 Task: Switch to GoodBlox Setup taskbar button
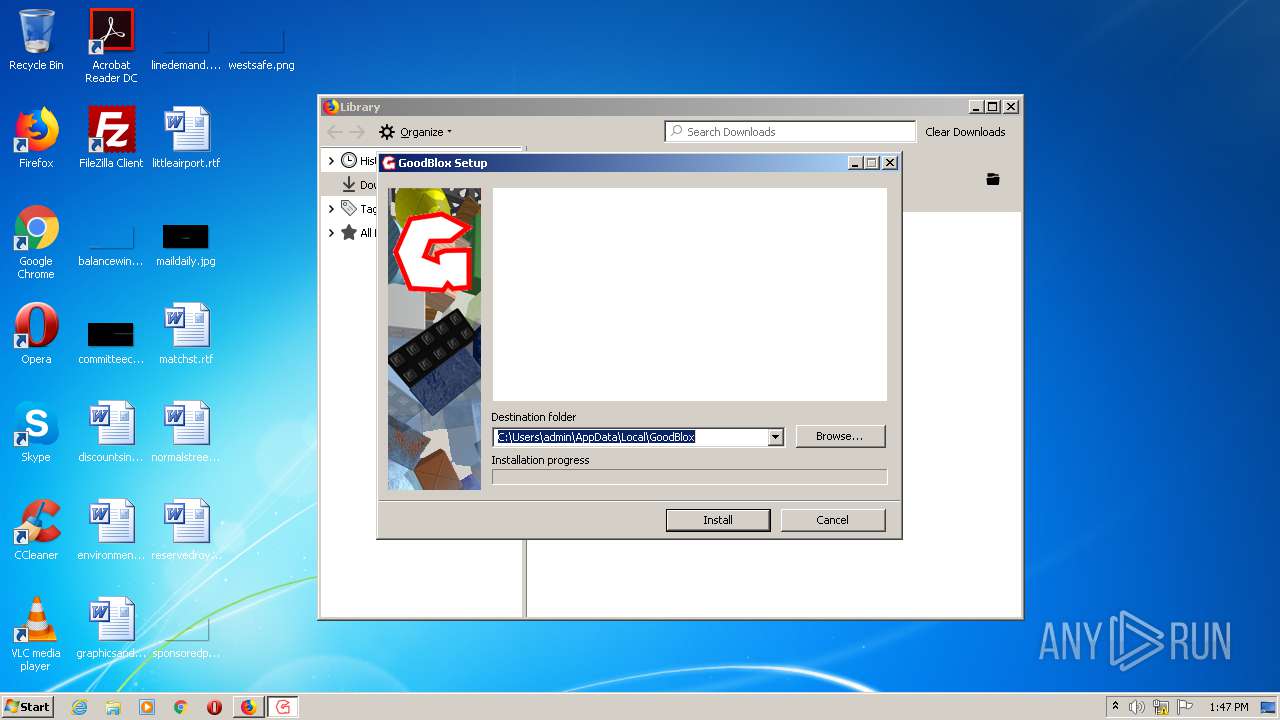point(283,707)
